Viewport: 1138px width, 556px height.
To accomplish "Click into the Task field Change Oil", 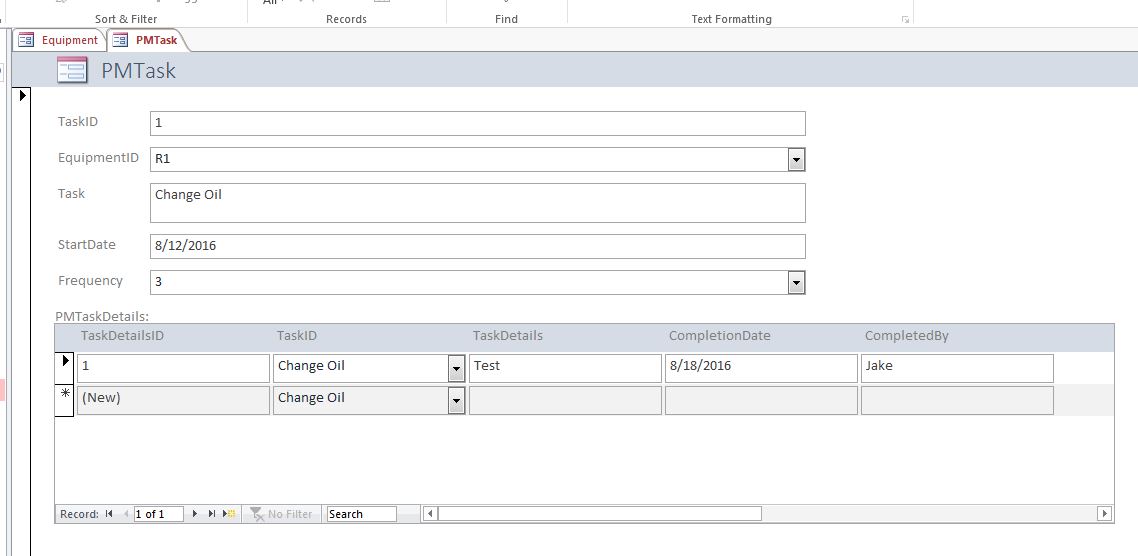I will pyautogui.click(x=478, y=203).
